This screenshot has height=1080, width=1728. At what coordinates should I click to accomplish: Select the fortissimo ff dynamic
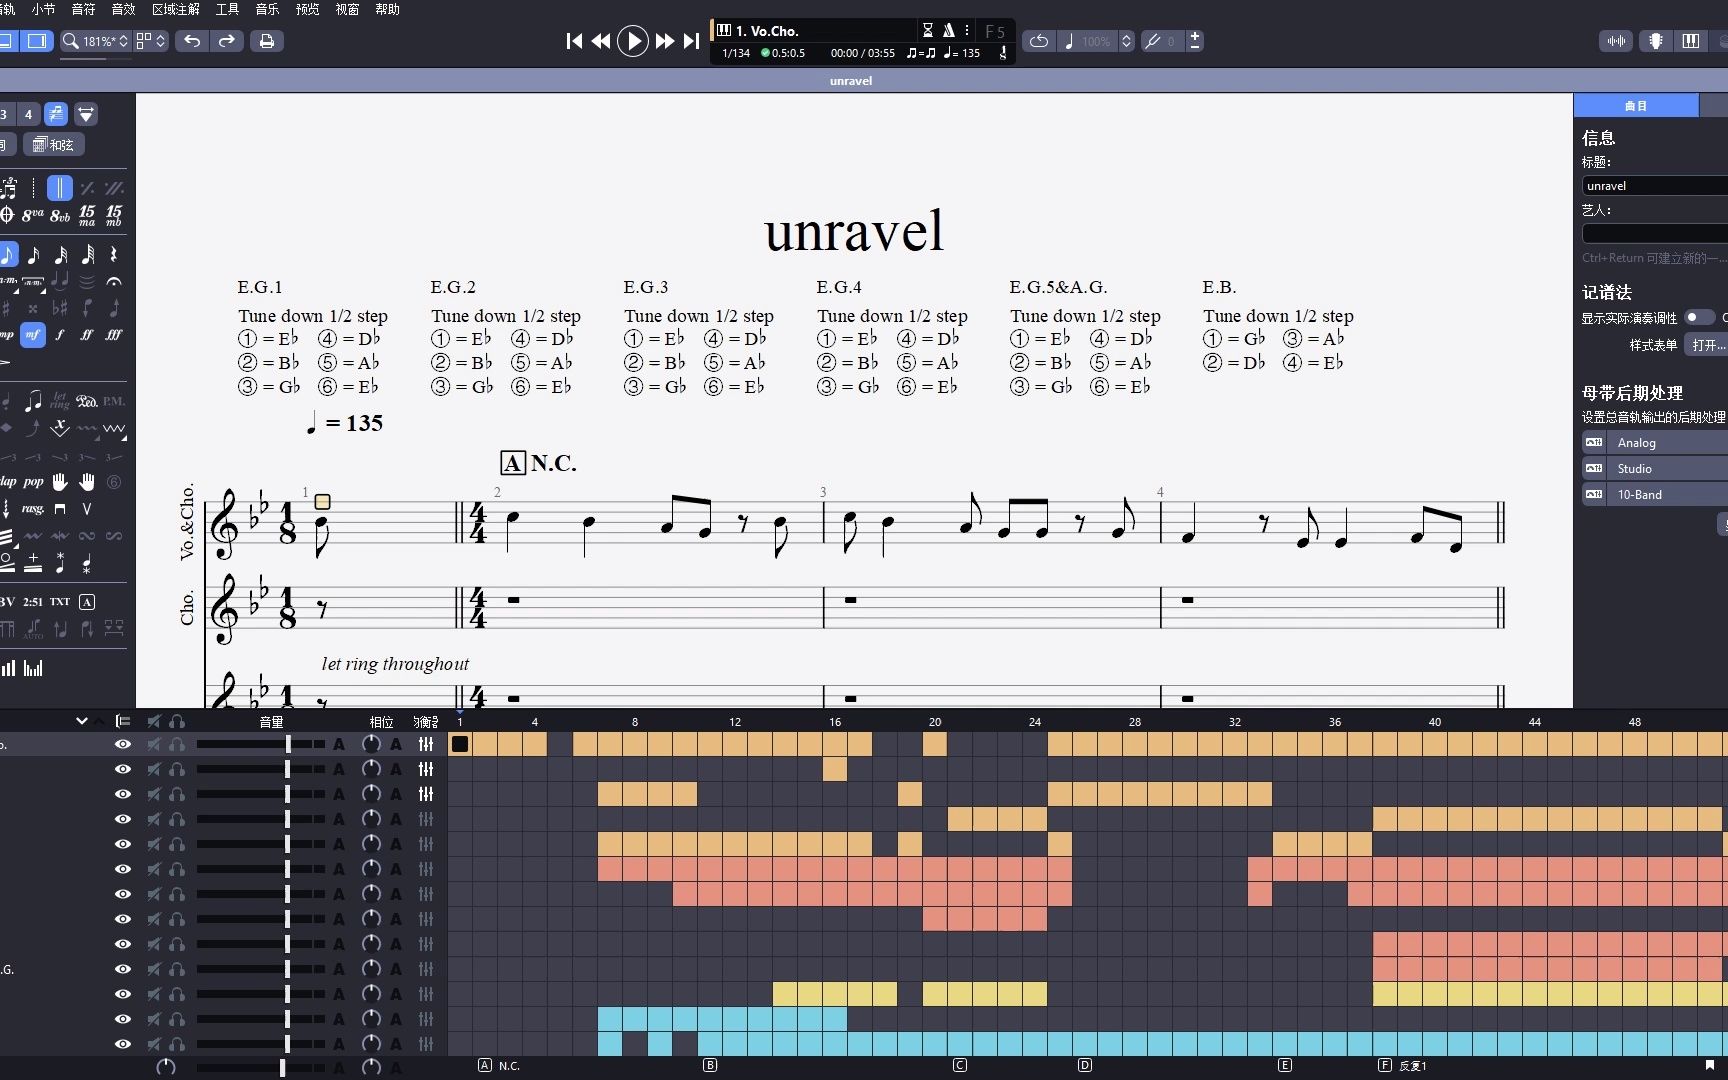tap(87, 335)
